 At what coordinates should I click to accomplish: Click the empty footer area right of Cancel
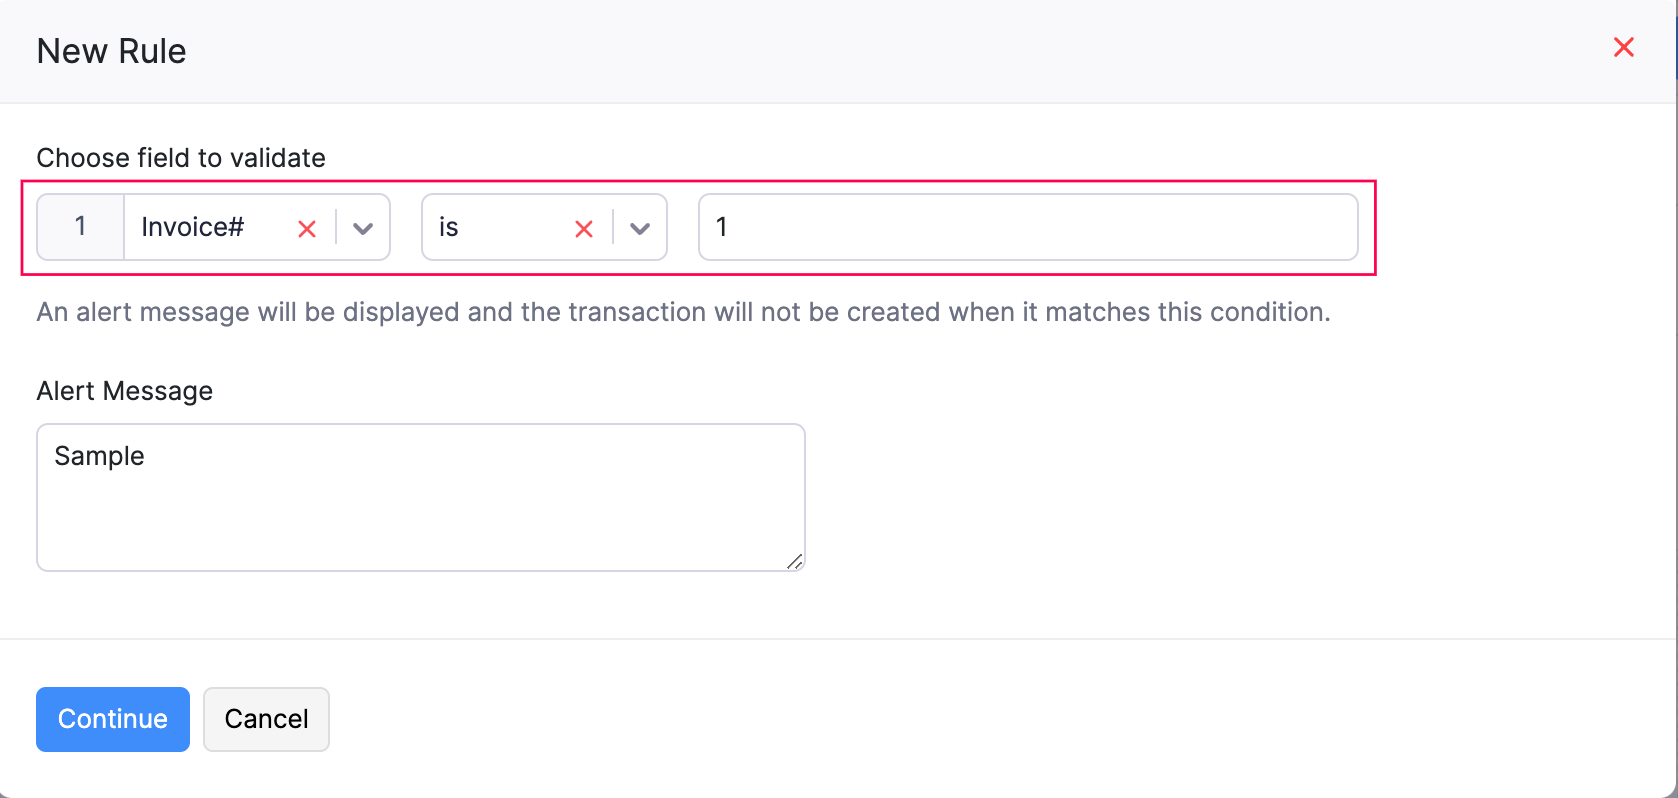point(900,719)
